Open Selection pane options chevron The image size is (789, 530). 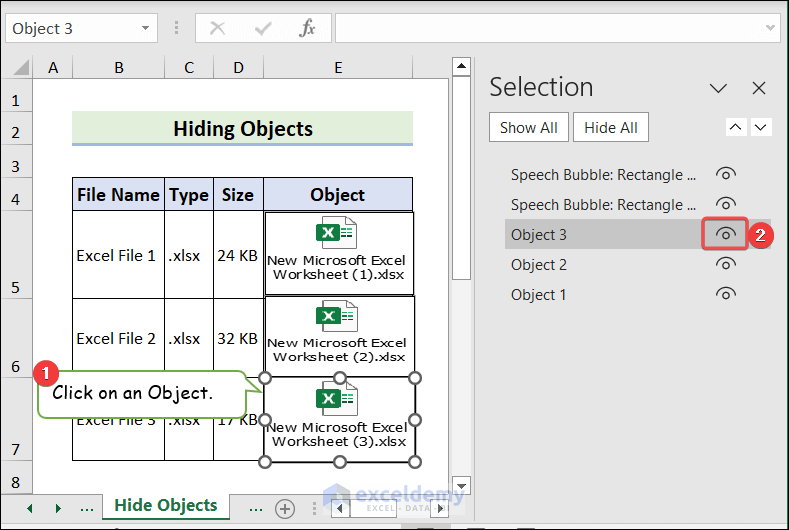[718, 88]
